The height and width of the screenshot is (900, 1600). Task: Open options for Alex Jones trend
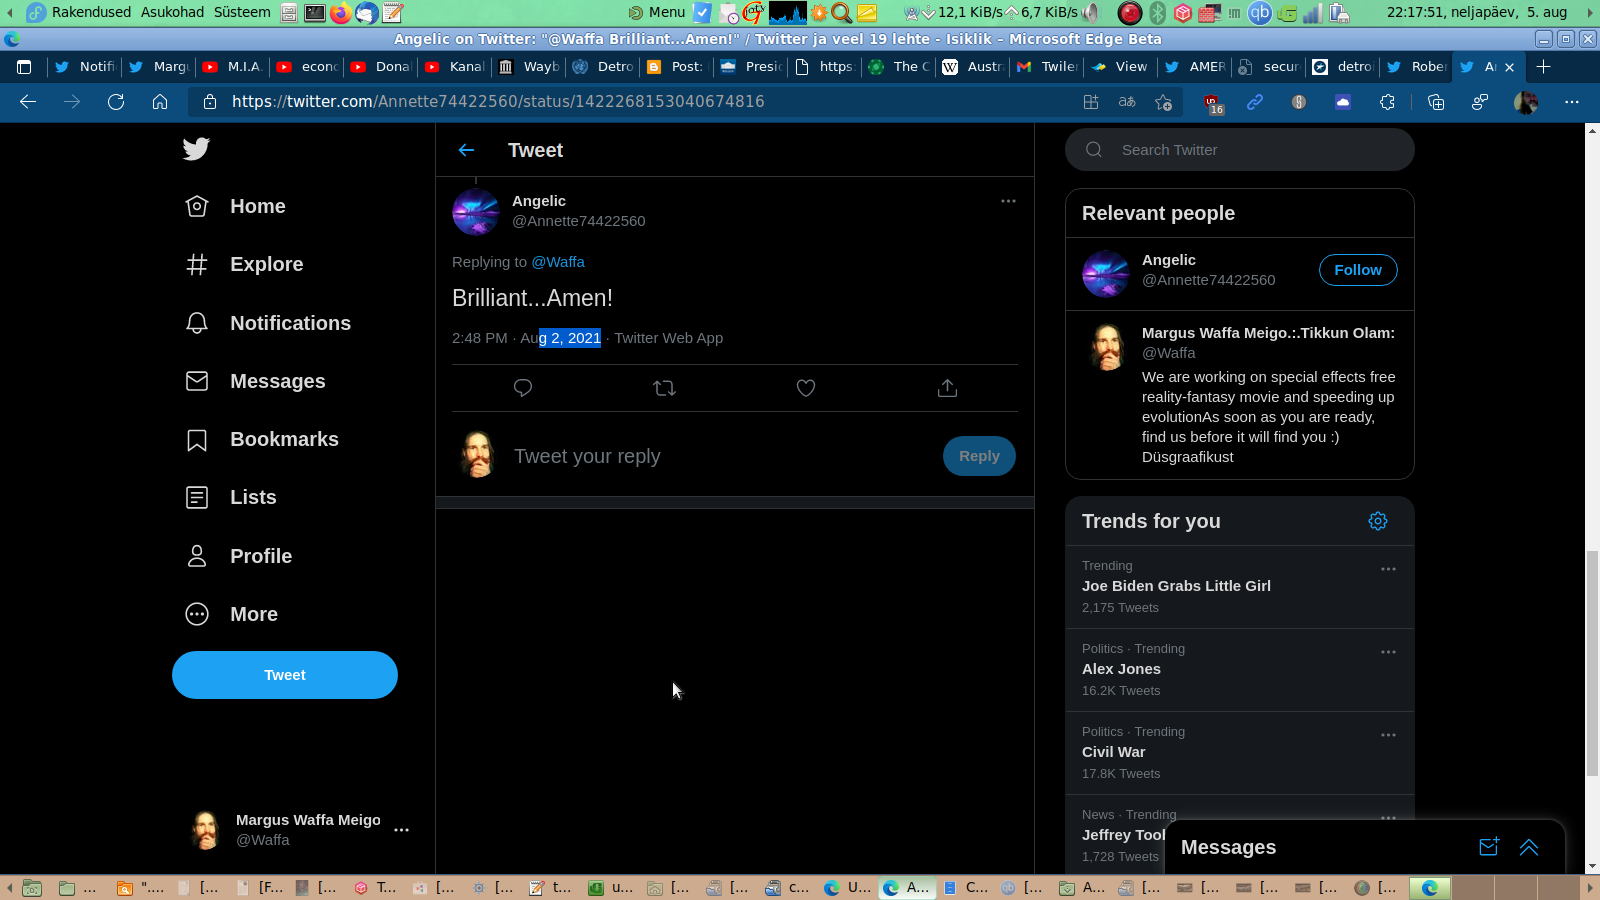(x=1388, y=652)
